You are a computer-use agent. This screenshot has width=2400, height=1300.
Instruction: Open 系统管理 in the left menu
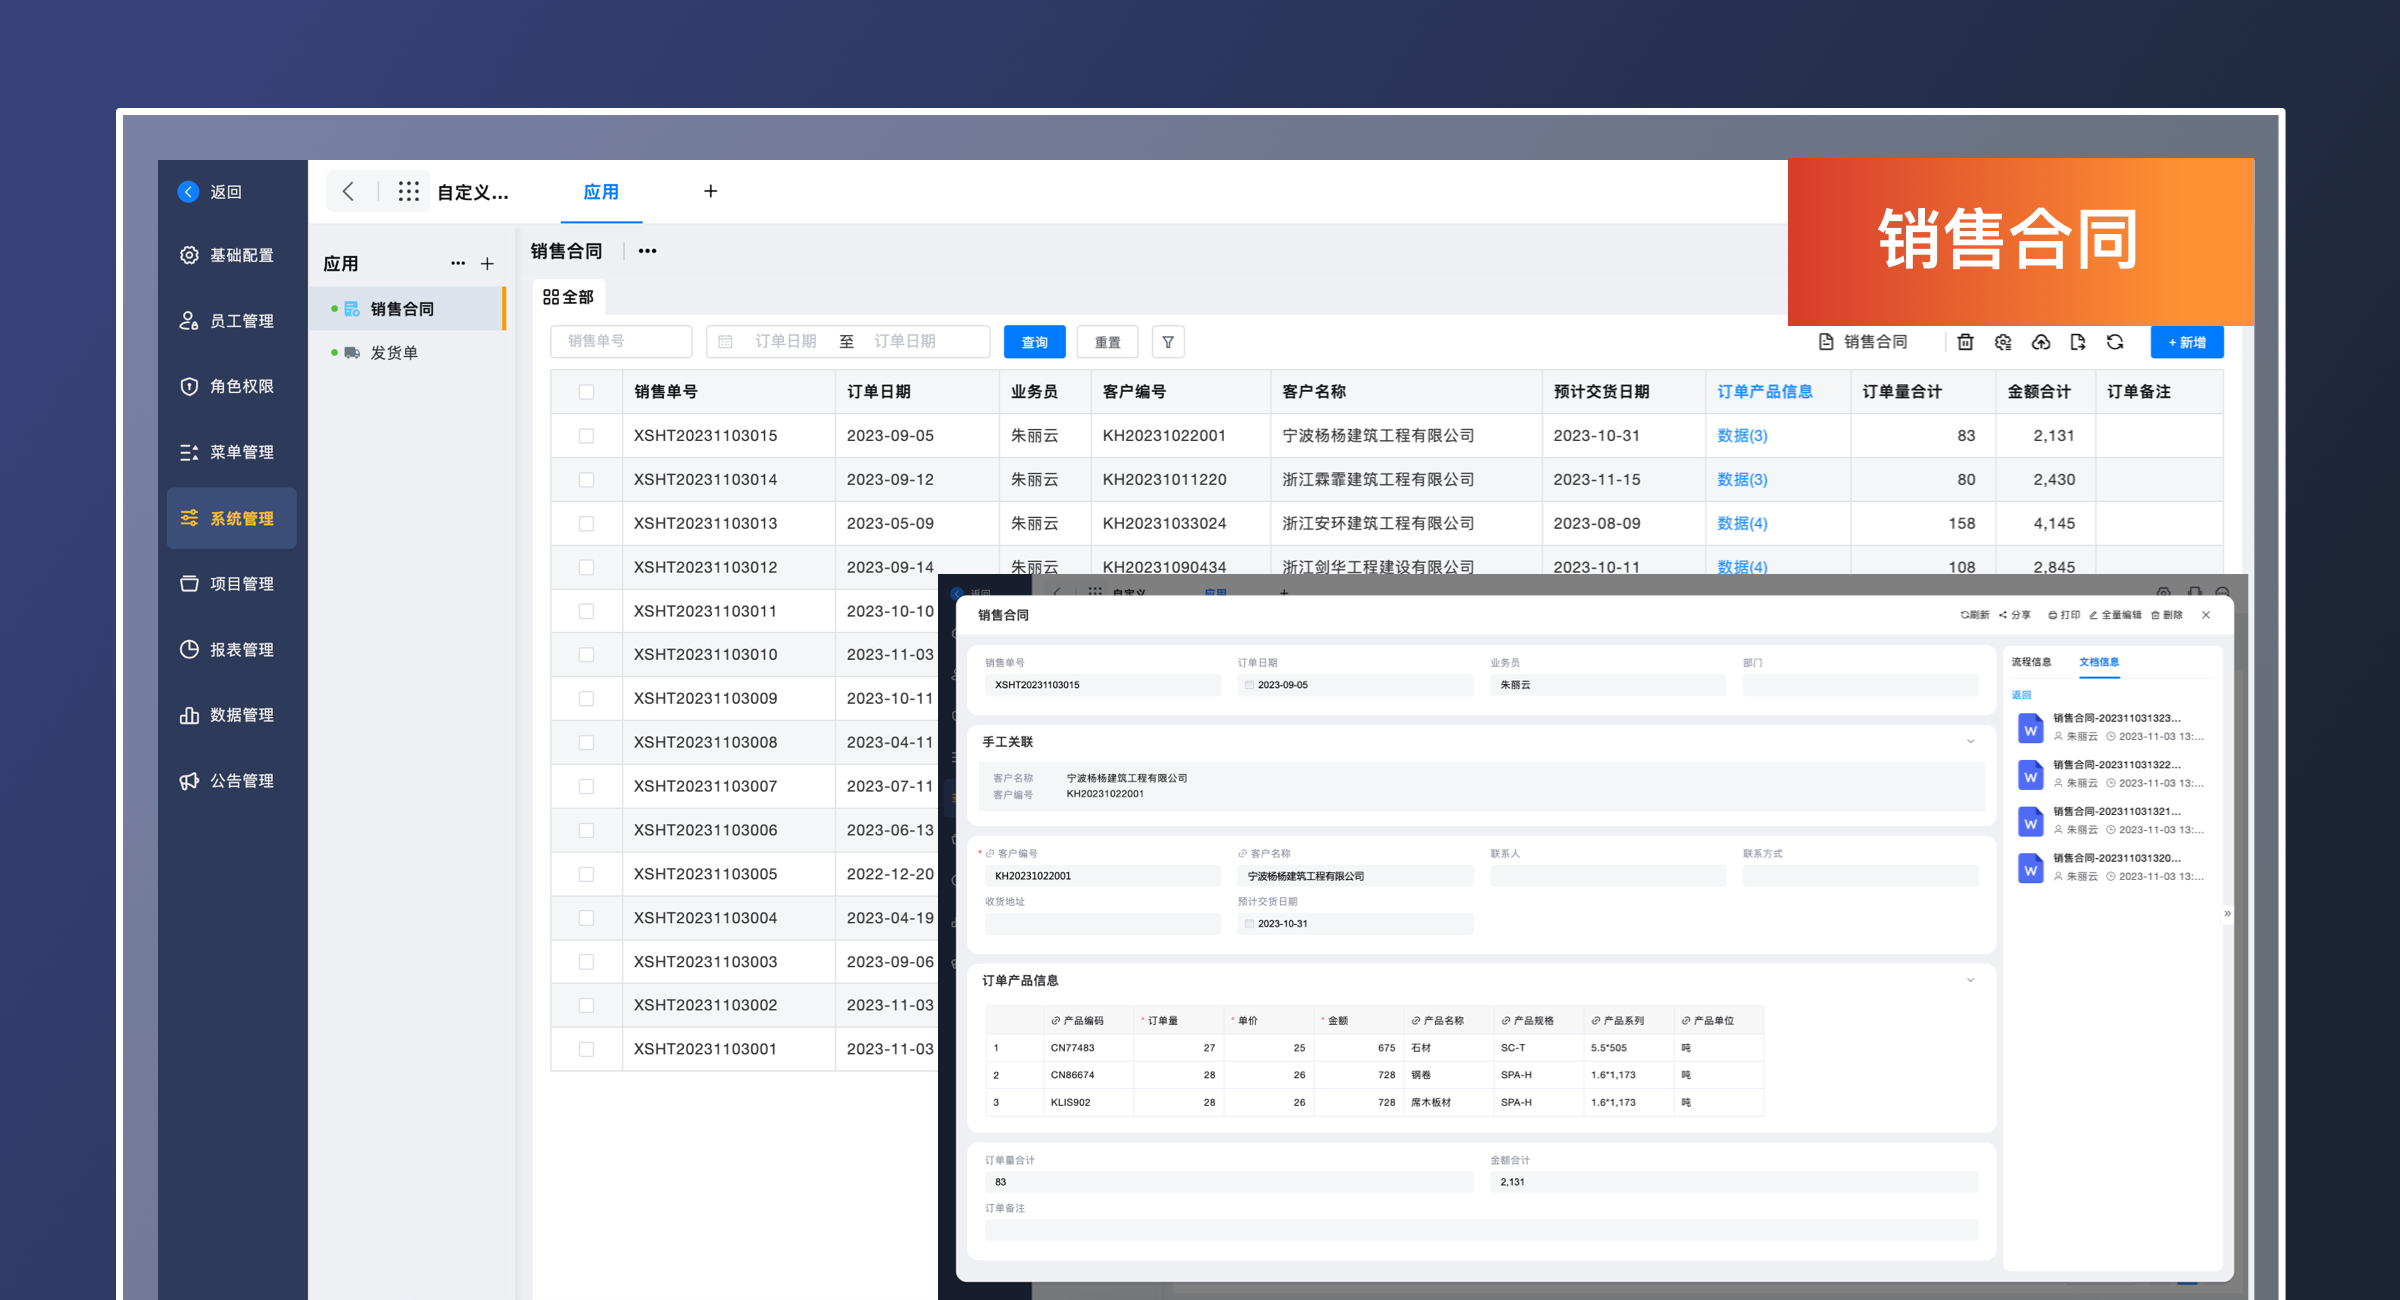[x=232, y=518]
